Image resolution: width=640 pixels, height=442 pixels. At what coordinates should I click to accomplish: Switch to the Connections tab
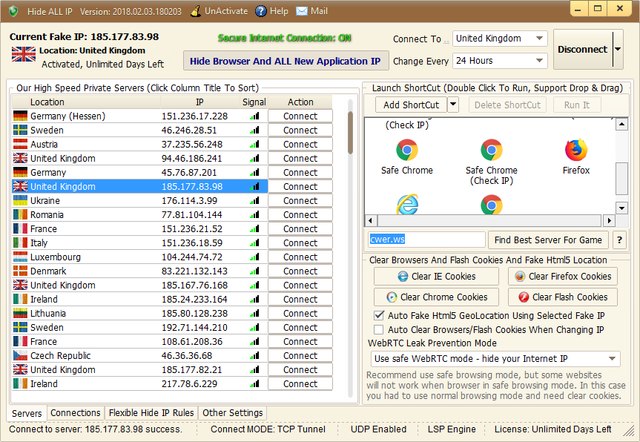pyautogui.click(x=75, y=412)
